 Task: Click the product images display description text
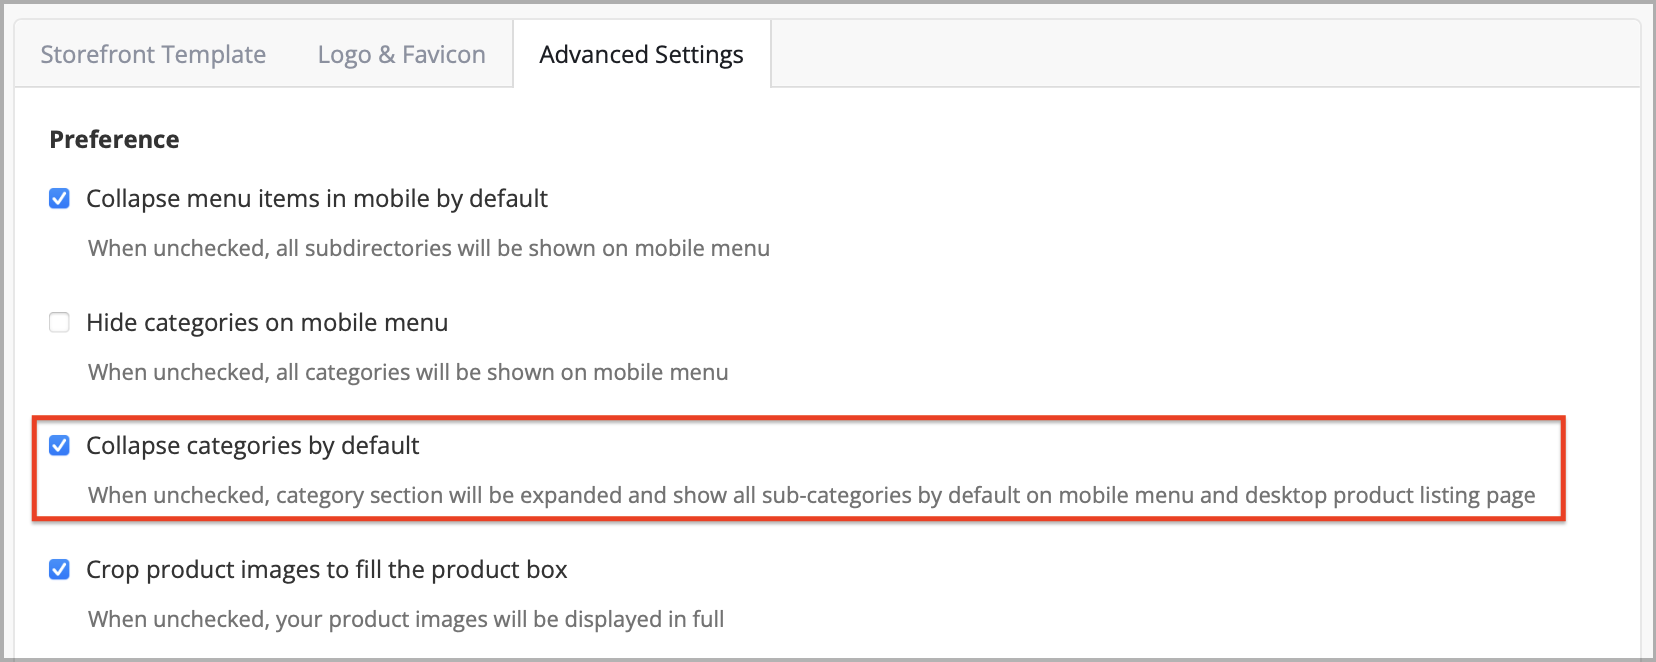pyautogui.click(x=405, y=619)
